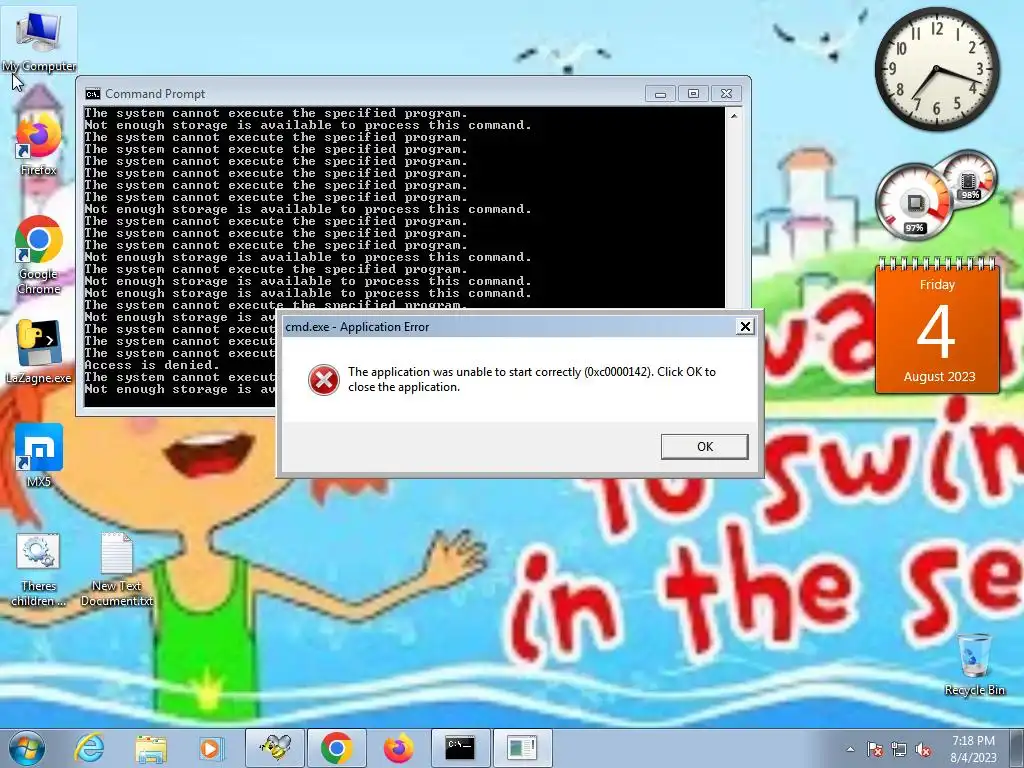This screenshot has width=1024, height=768.
Task: Click OK in the Application Error dialog
Action: 705,447
